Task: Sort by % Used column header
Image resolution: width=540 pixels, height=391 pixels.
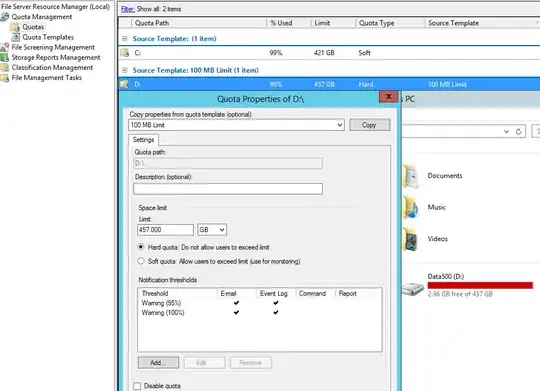Action: click(x=289, y=23)
